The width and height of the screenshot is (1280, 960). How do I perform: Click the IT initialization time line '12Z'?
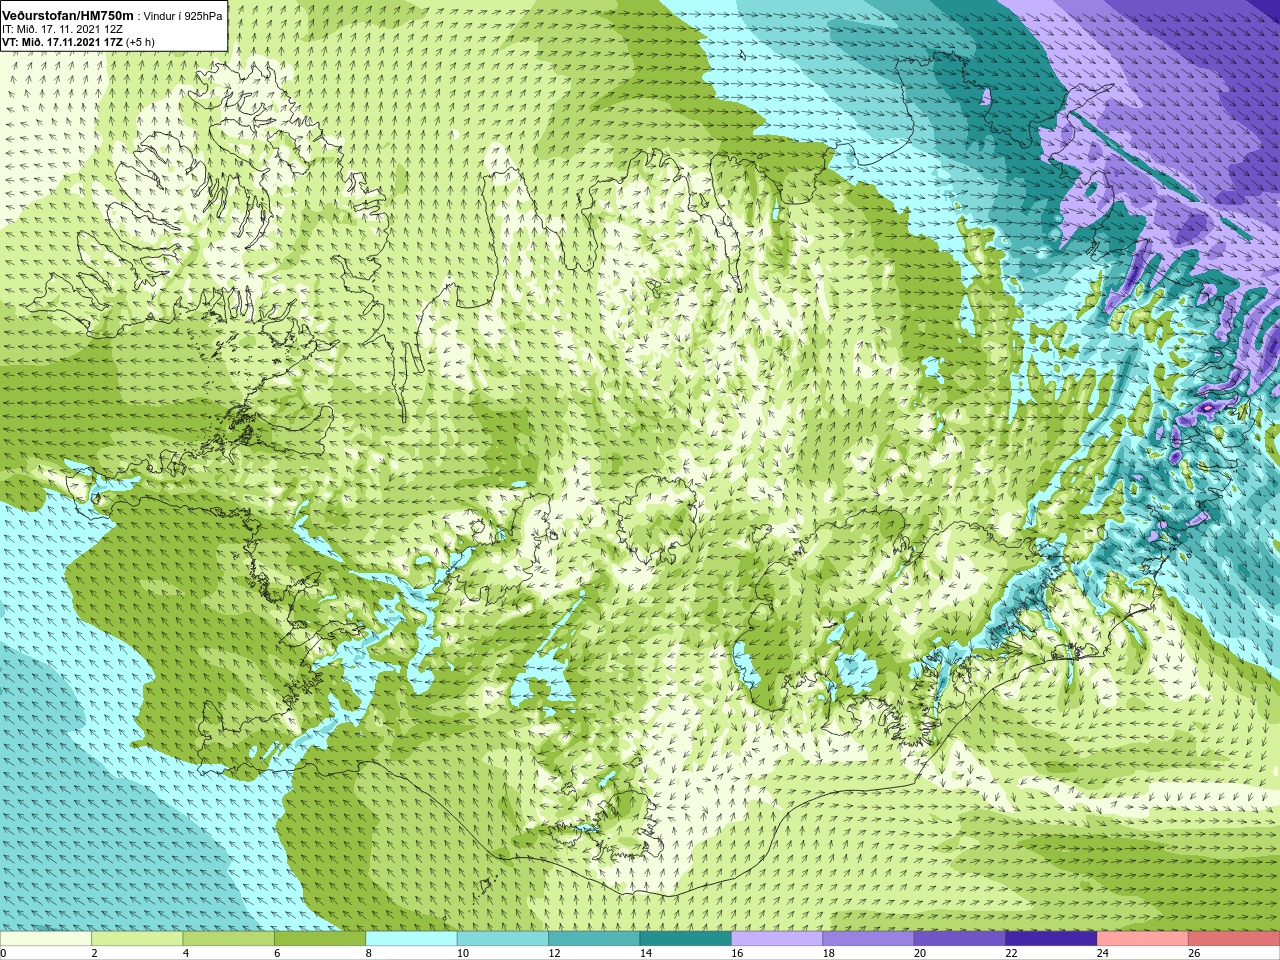pos(112,30)
